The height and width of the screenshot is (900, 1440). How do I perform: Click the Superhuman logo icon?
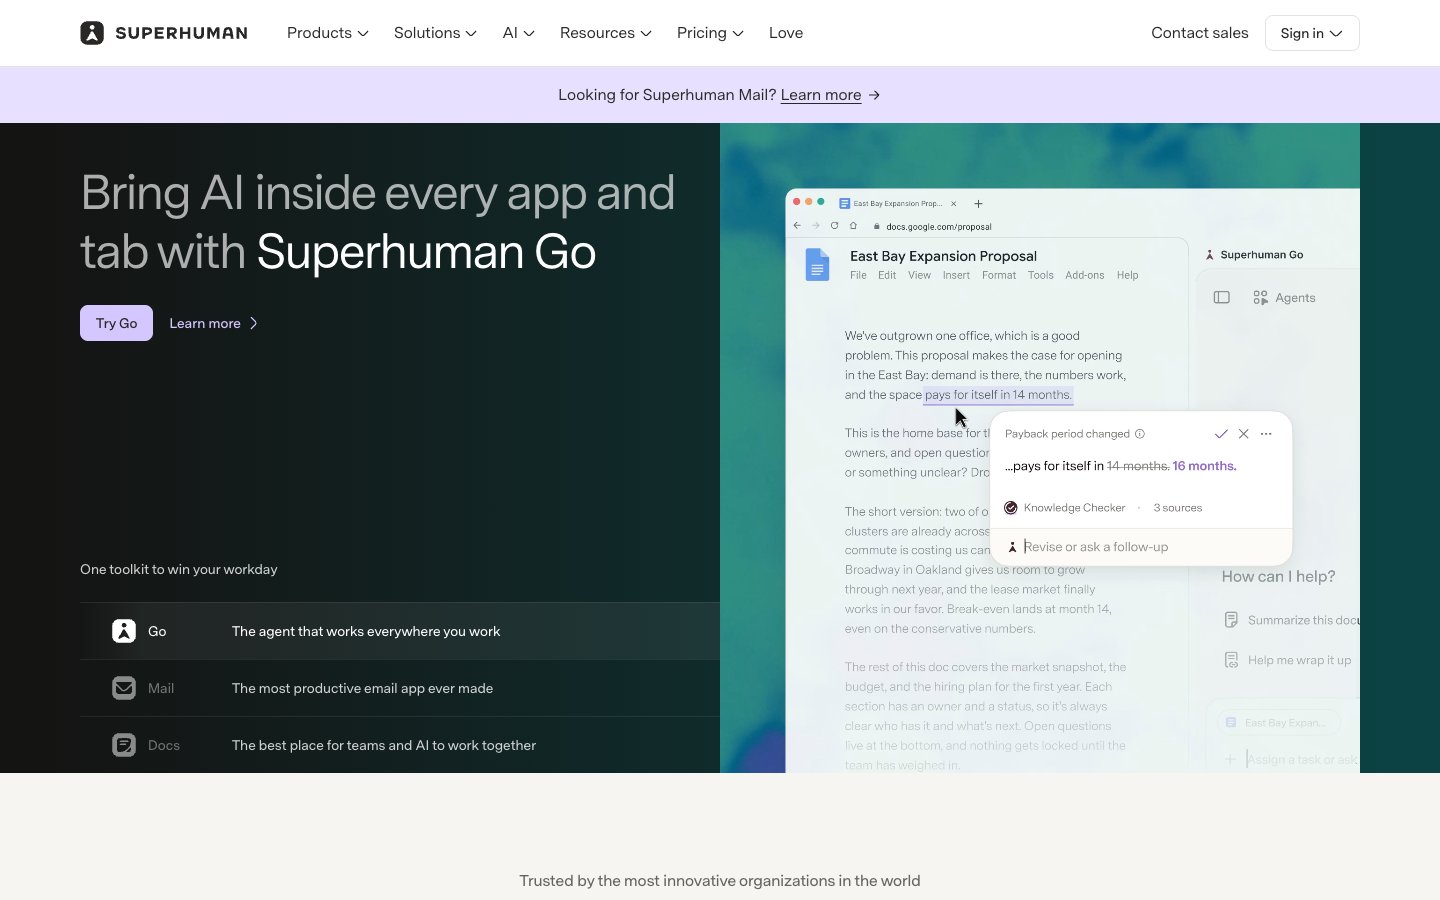click(x=92, y=33)
